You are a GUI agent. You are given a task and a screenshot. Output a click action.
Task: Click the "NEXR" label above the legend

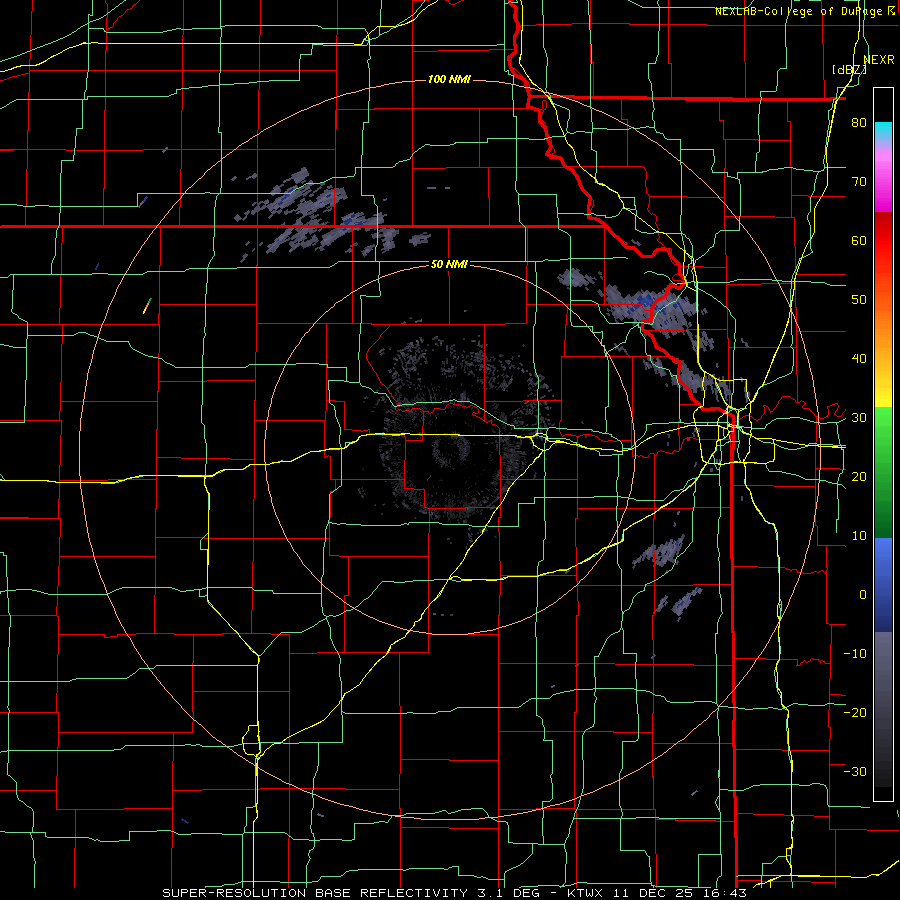[879, 60]
